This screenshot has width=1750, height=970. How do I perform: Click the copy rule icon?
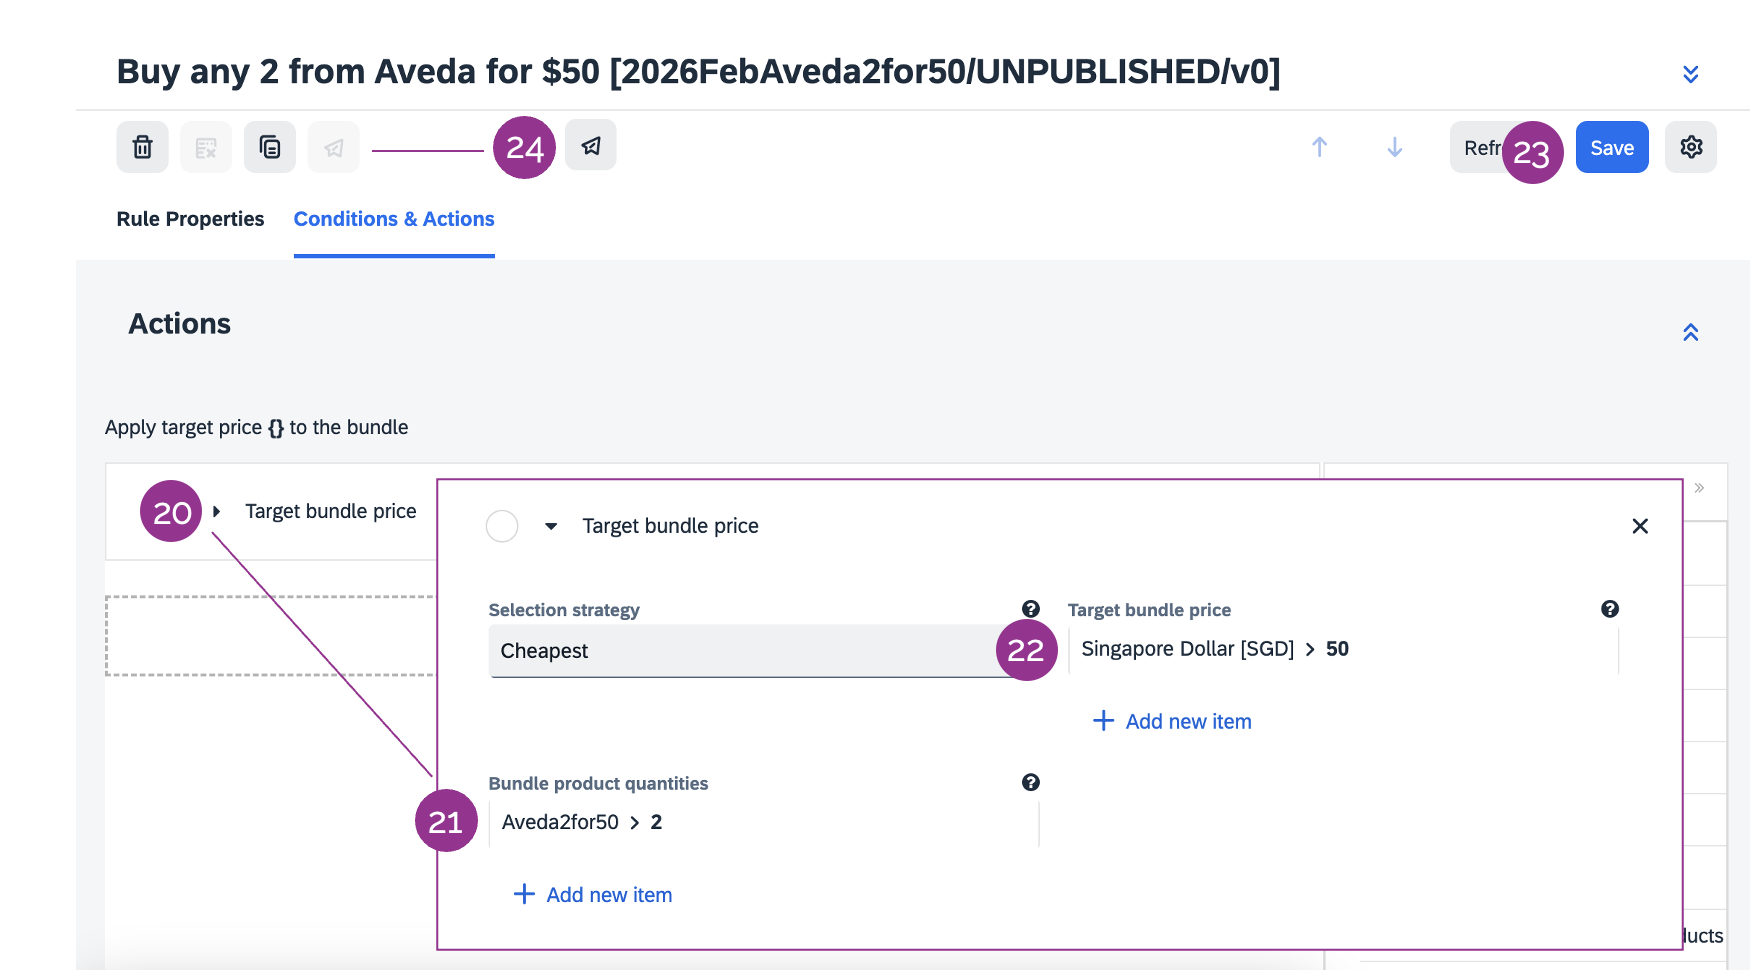pos(270,147)
